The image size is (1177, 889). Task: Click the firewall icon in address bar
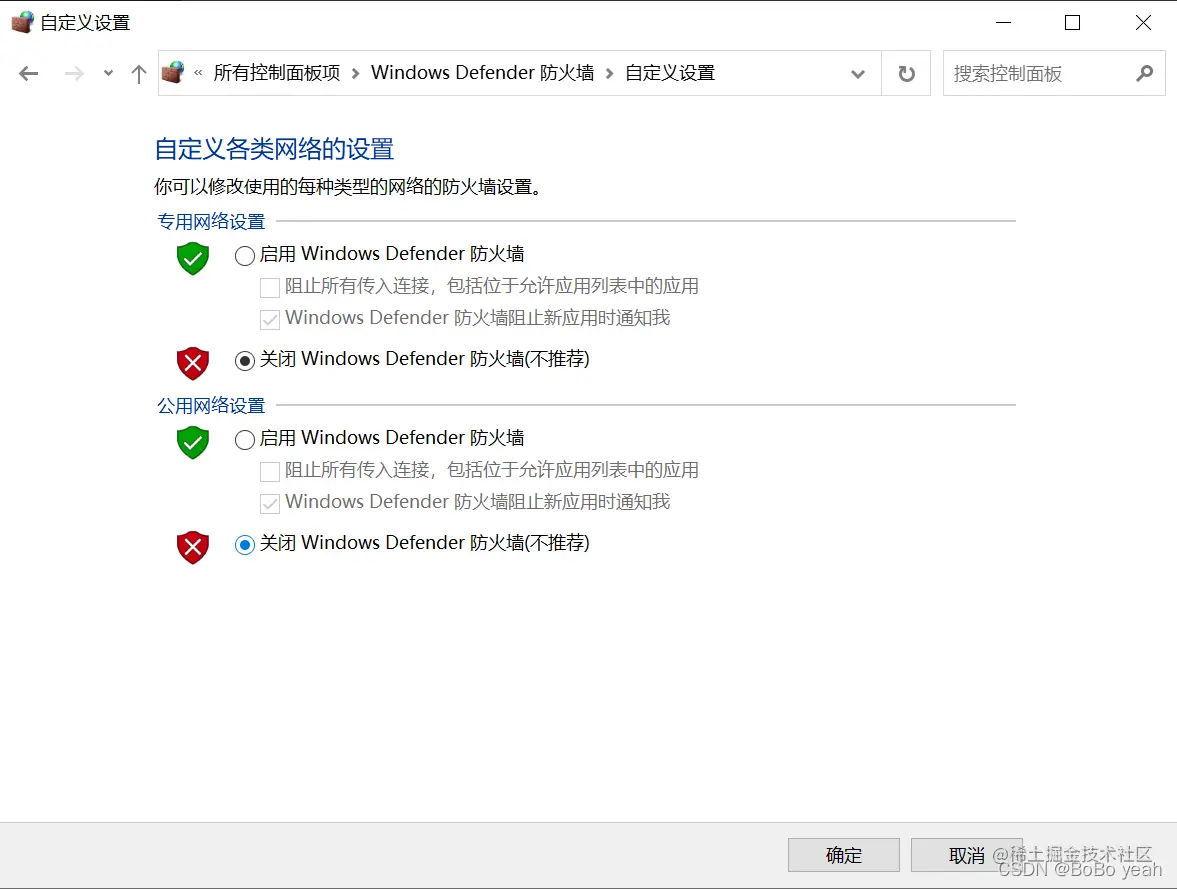coord(173,73)
